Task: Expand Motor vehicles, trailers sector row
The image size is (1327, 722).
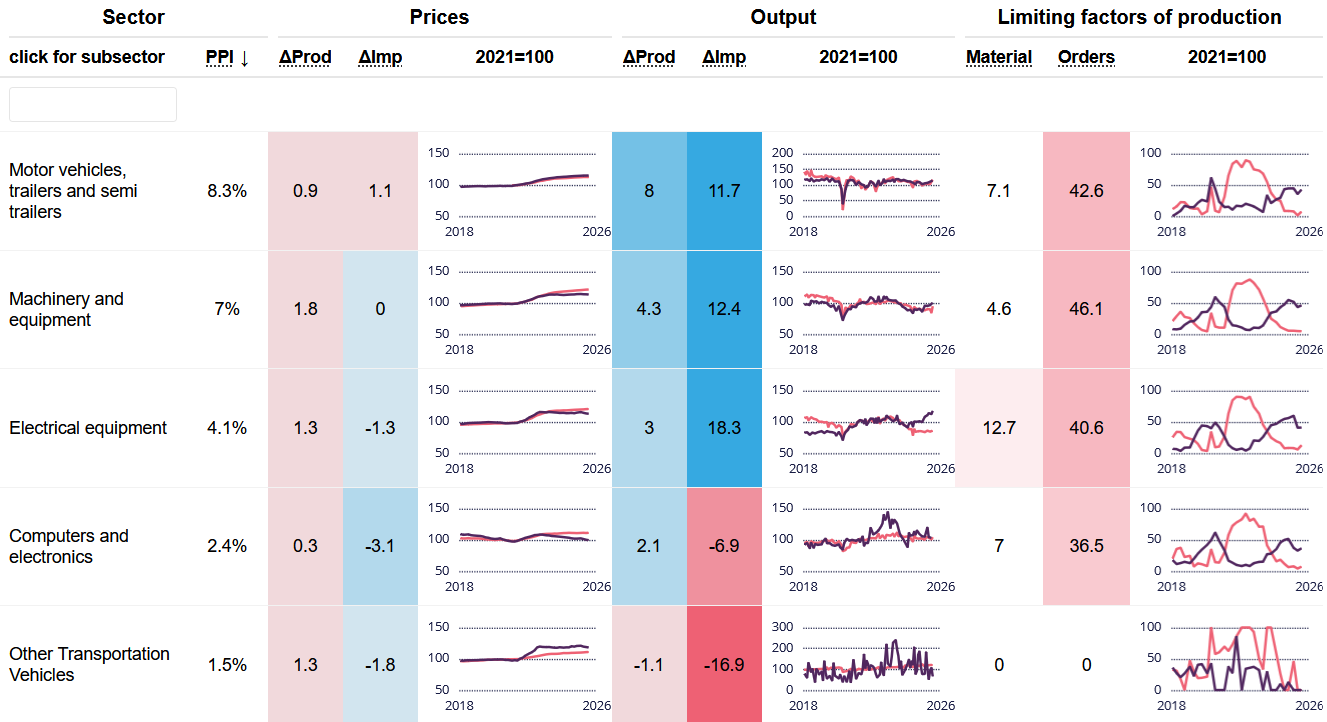Action: click(x=73, y=190)
